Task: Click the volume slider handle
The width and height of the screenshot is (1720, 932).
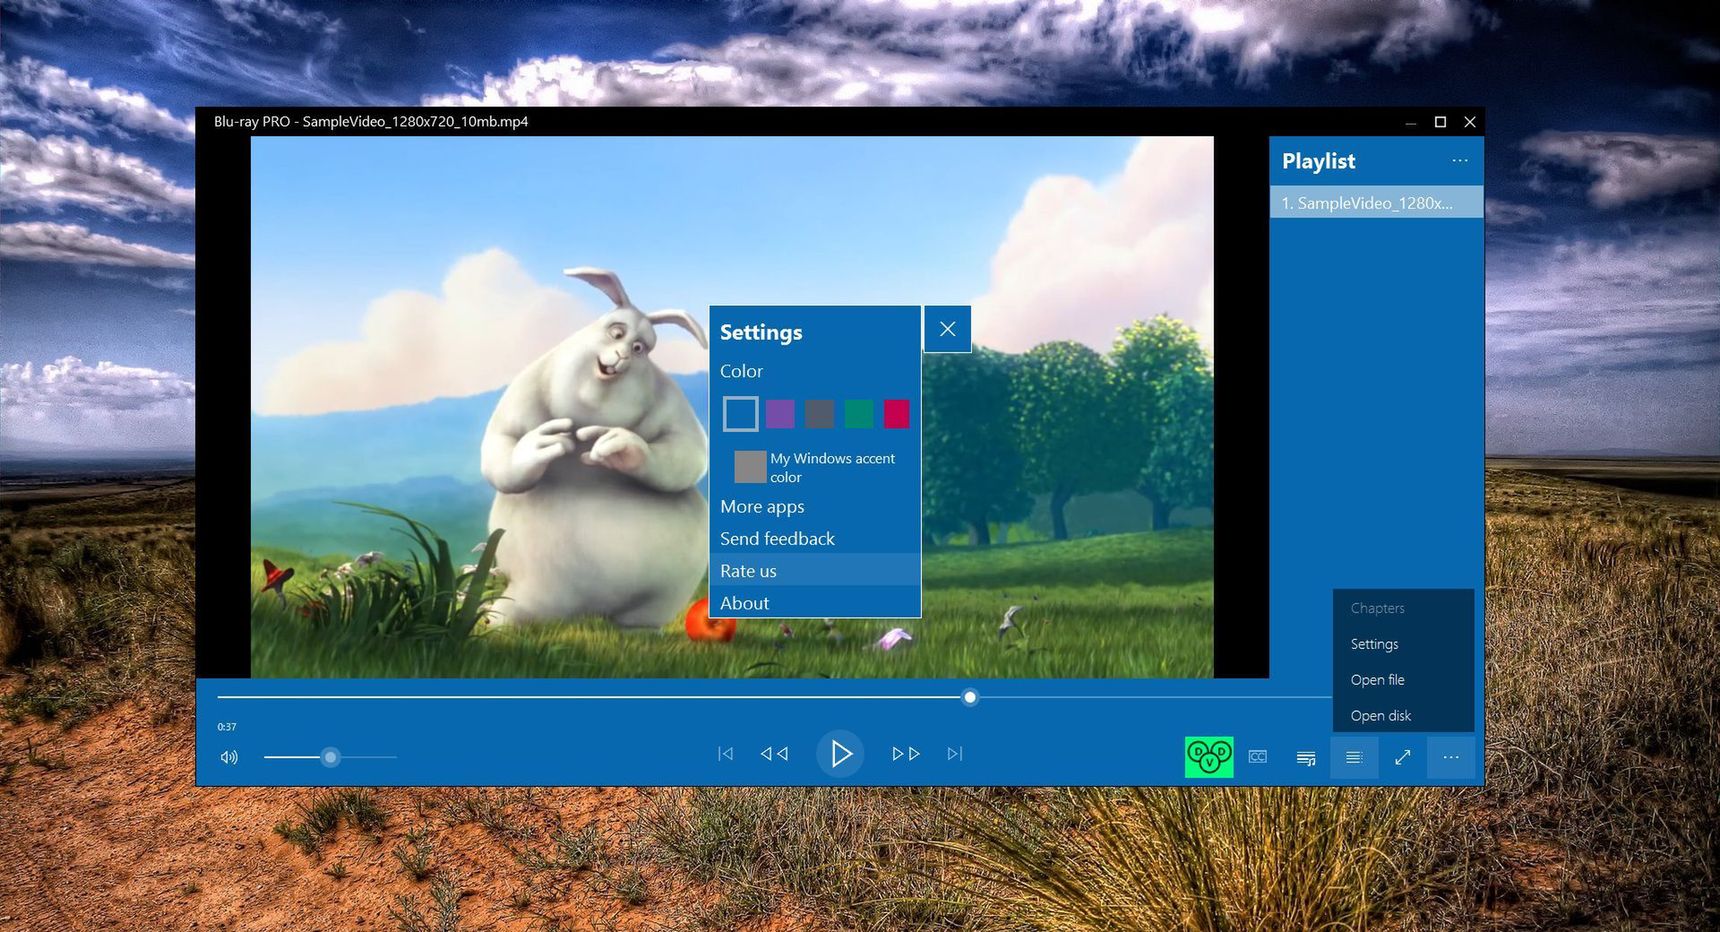Action: pyautogui.click(x=330, y=757)
